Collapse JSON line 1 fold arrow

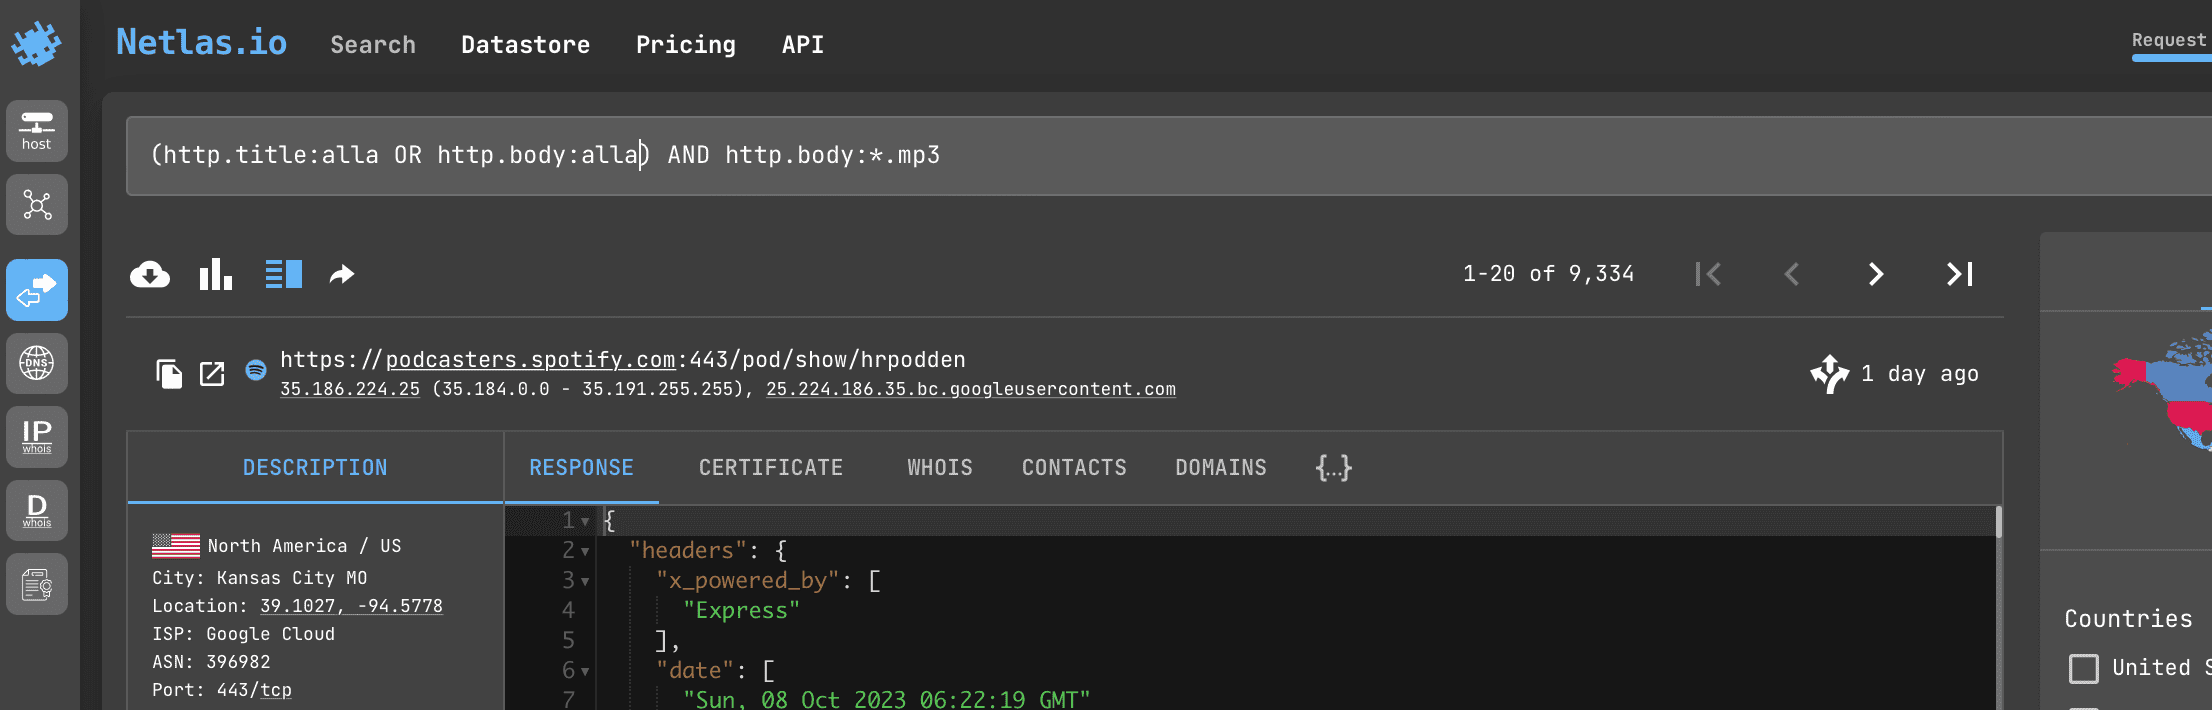coord(585,521)
